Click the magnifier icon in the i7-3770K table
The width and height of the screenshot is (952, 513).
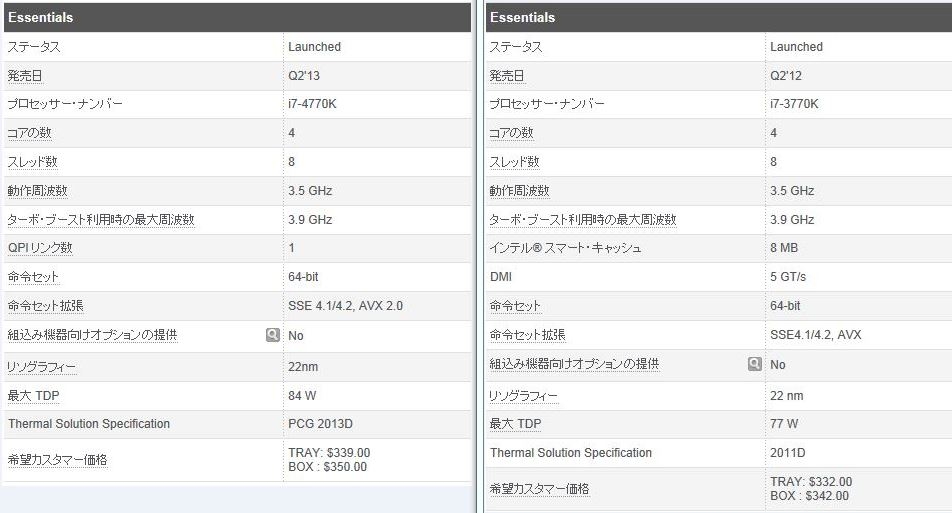click(755, 365)
